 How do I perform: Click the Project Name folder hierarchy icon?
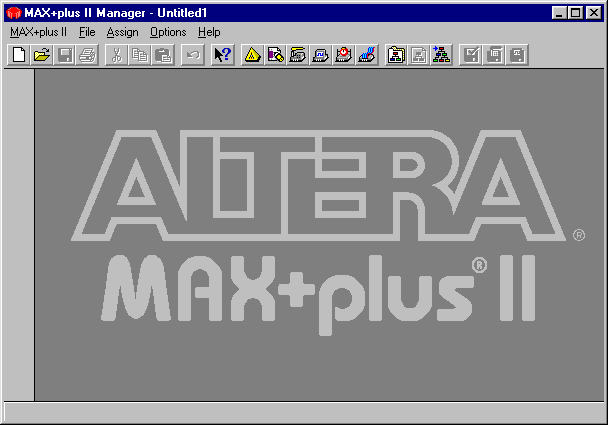pos(396,55)
